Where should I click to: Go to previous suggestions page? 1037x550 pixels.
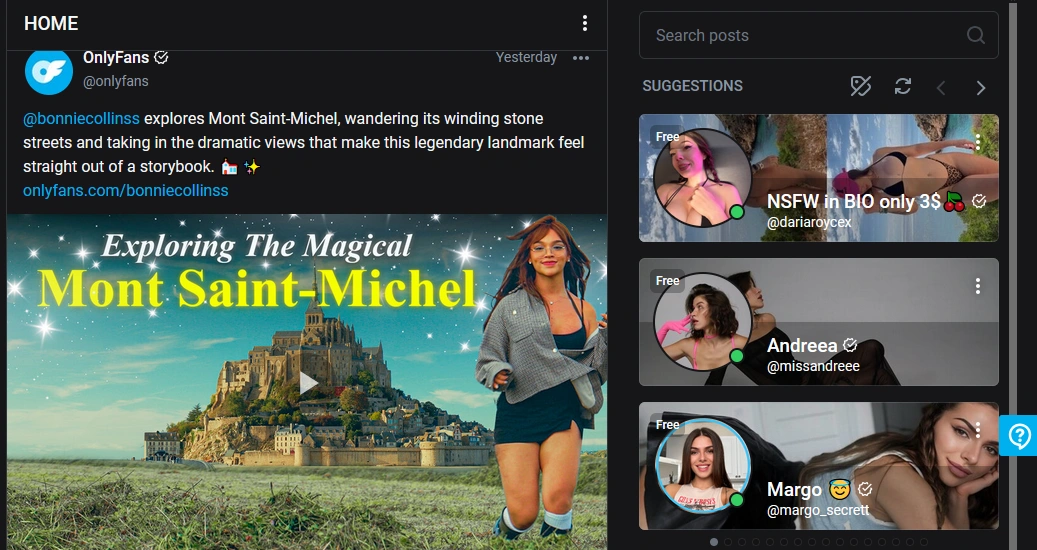[x=941, y=88]
